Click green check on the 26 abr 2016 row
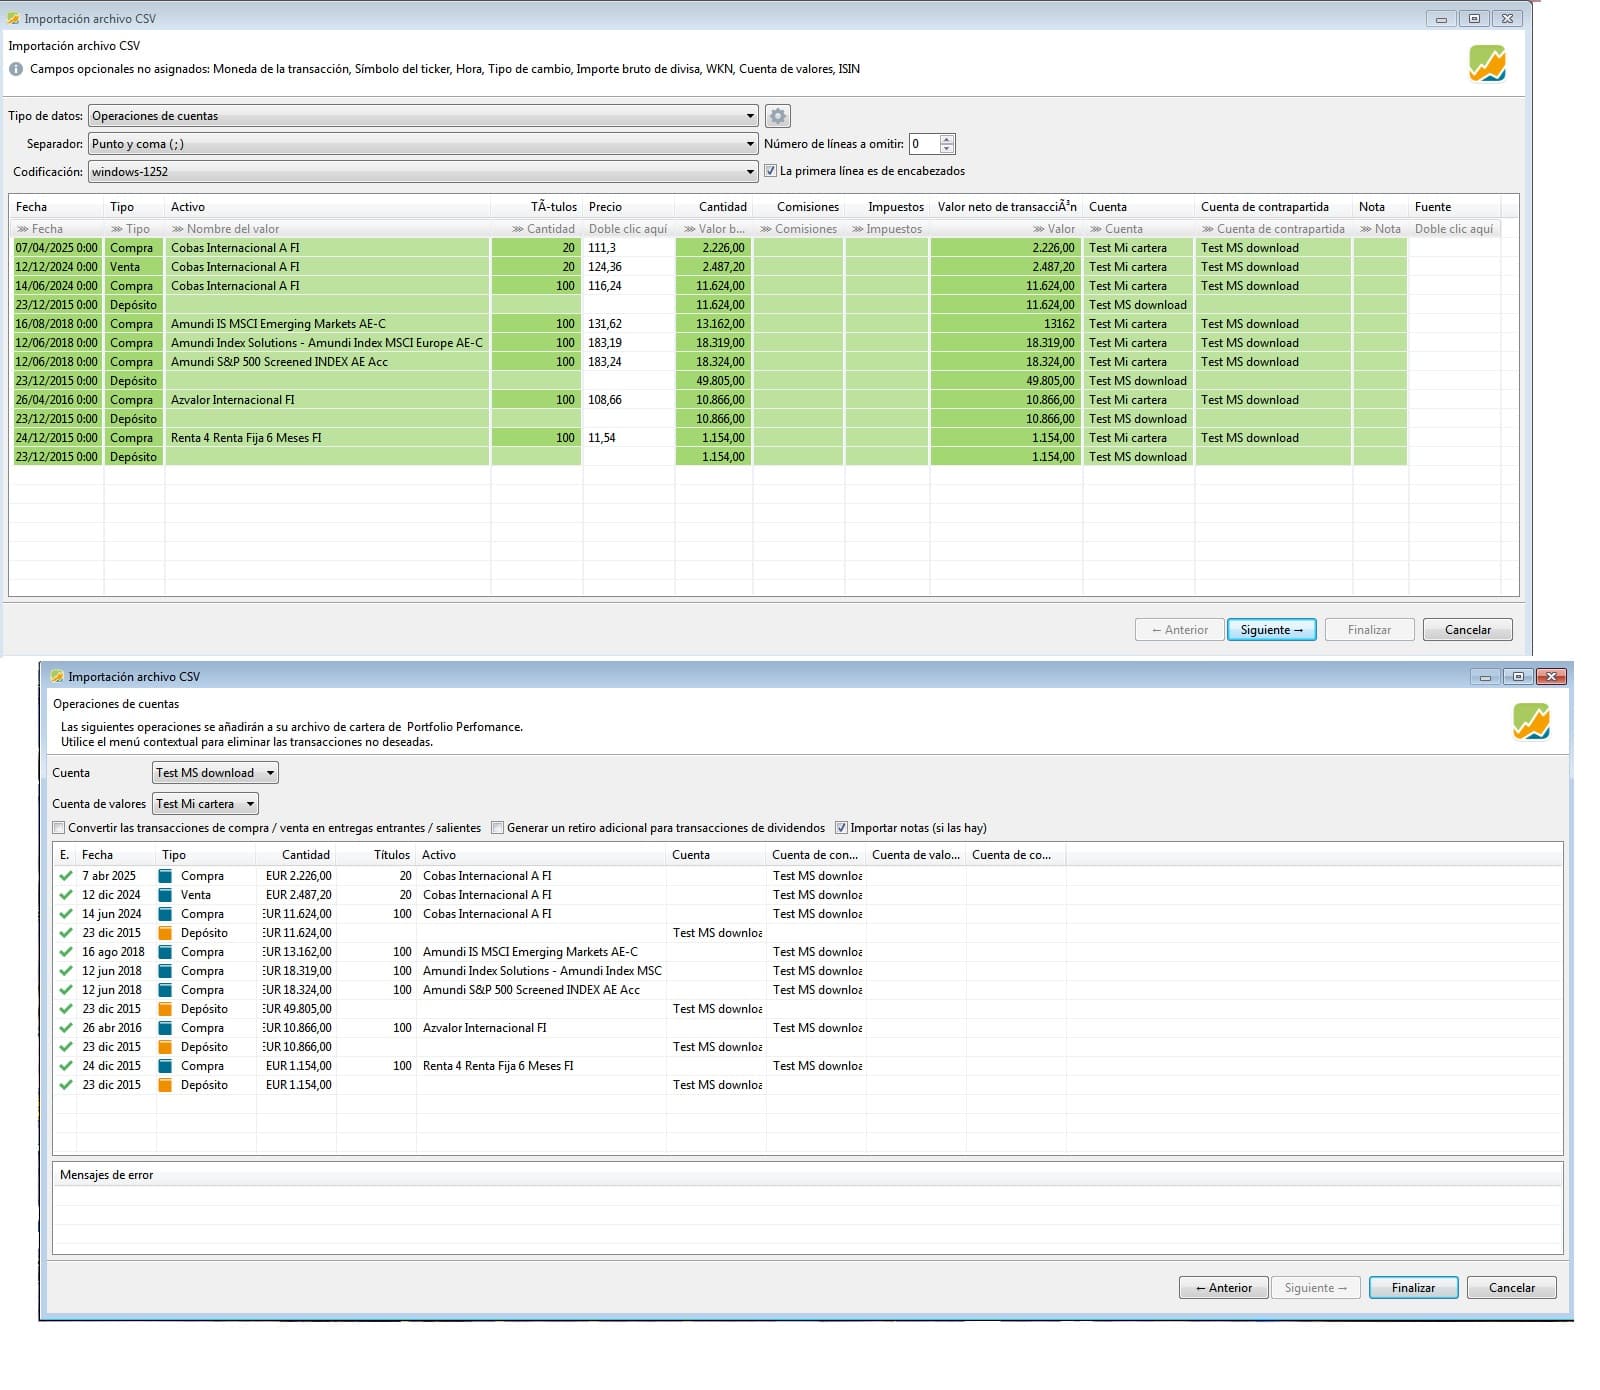Viewport: 1600px width, 1390px height. (66, 1028)
